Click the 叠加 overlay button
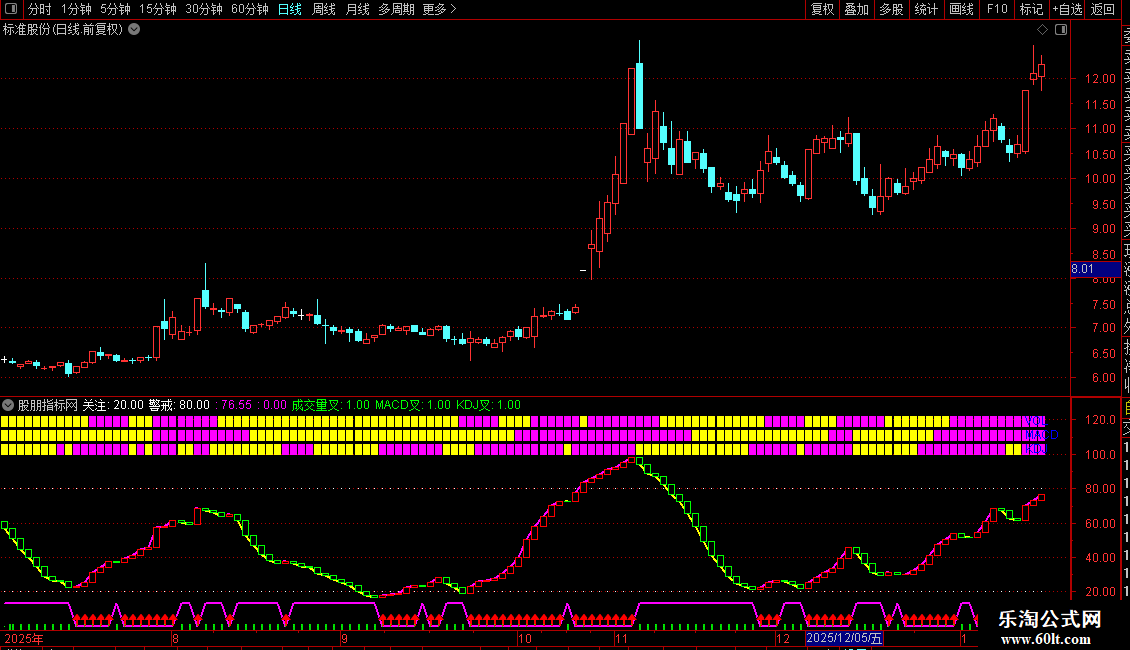The width and height of the screenshot is (1130, 650). pos(857,9)
